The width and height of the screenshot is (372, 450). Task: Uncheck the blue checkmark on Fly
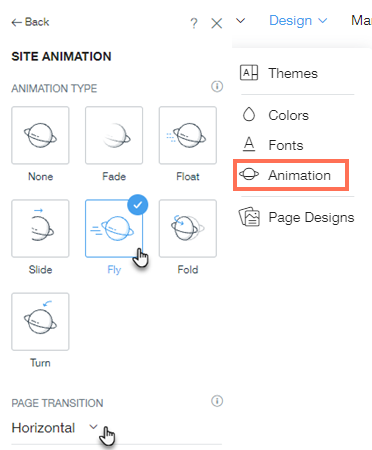[x=138, y=205]
